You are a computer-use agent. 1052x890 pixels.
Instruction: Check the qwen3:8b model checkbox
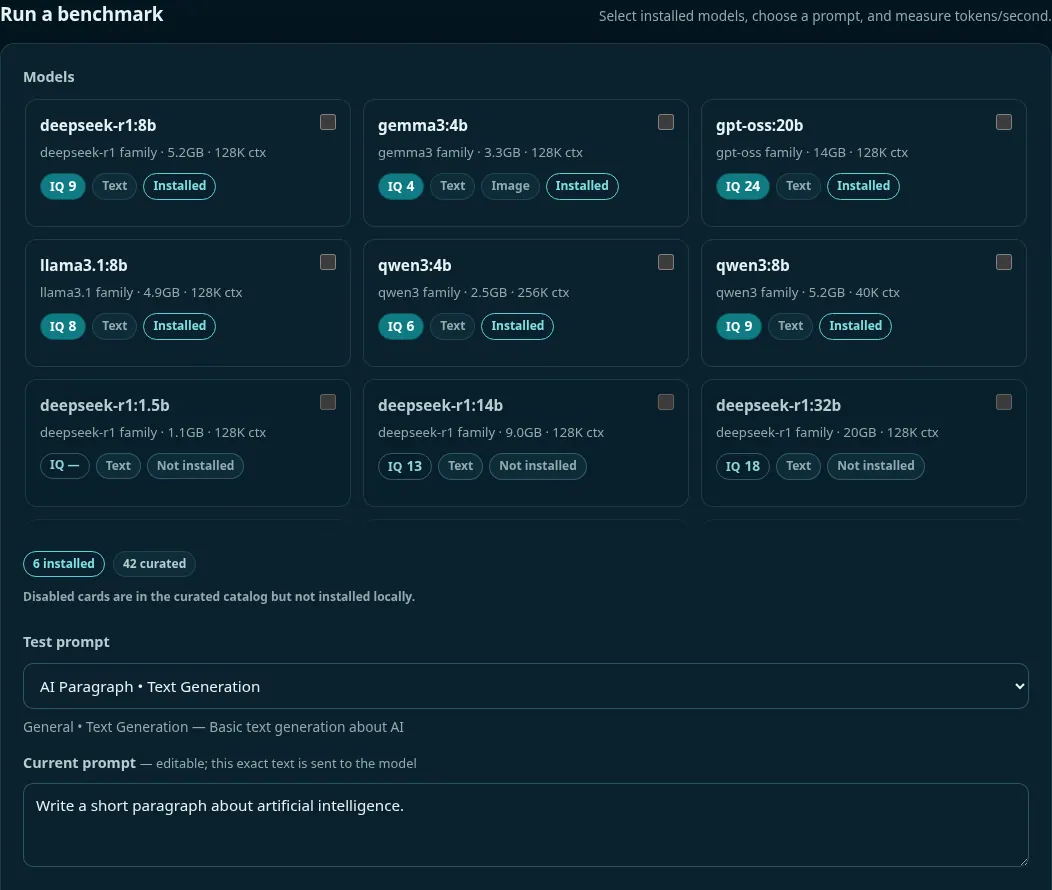coord(1004,262)
